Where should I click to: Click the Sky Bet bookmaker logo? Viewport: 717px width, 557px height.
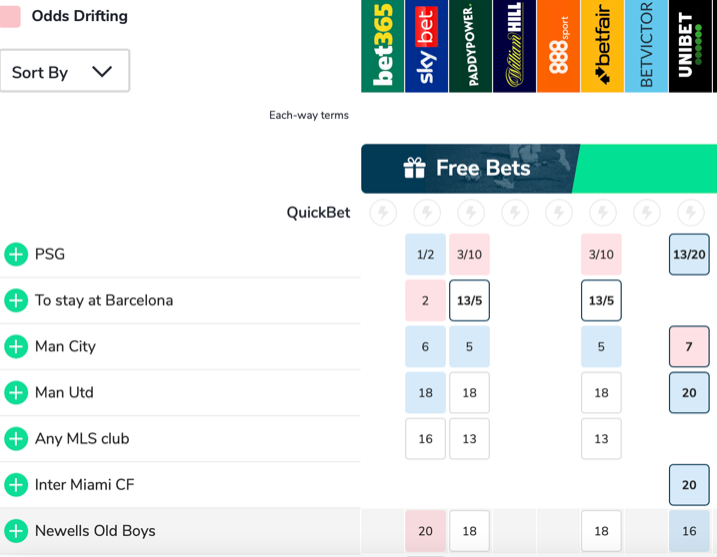[x=426, y=46]
